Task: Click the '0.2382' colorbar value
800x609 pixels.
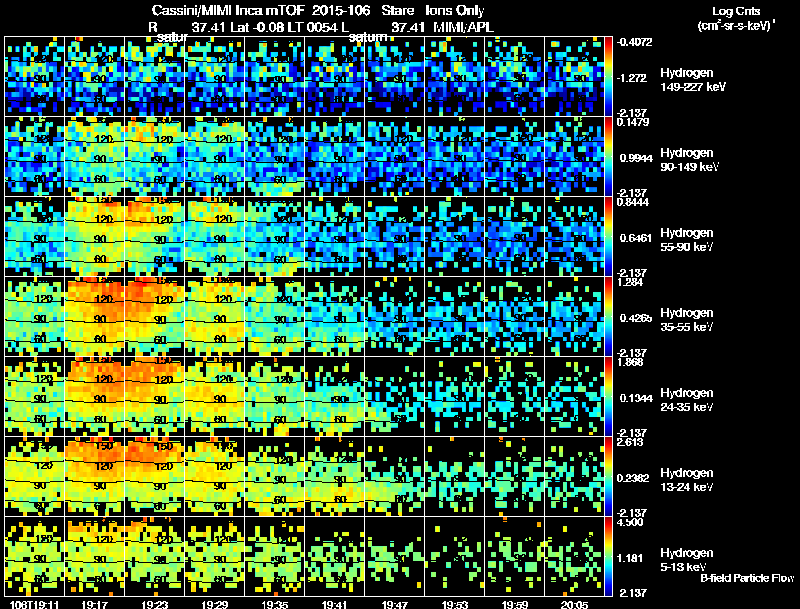Action: tap(636, 478)
